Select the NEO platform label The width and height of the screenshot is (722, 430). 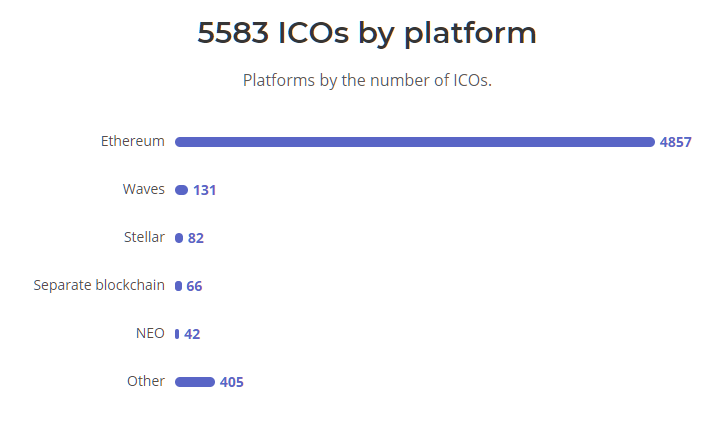tap(150, 333)
